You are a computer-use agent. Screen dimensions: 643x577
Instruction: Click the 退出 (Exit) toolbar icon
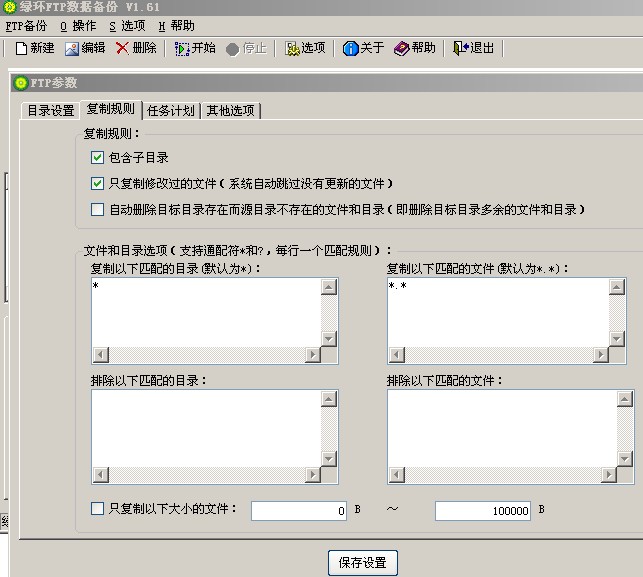pyautogui.click(x=460, y=48)
